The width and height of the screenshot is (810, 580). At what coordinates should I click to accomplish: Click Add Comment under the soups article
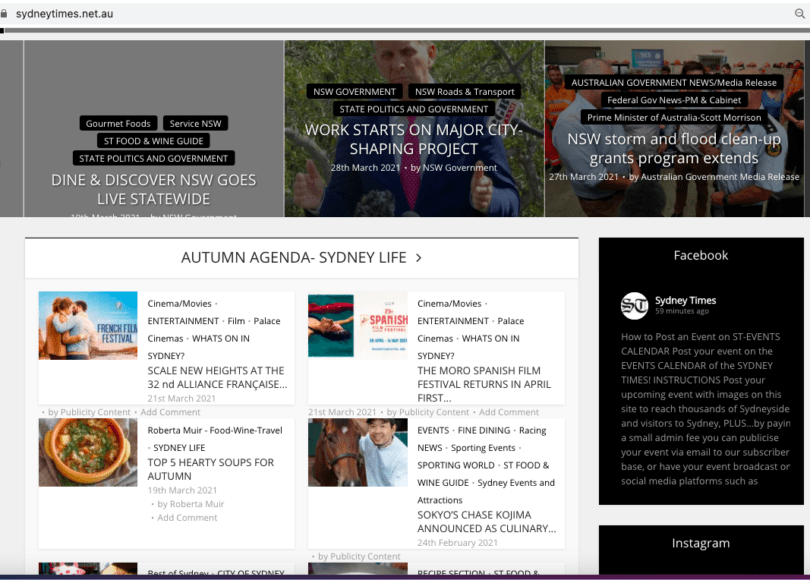point(187,518)
